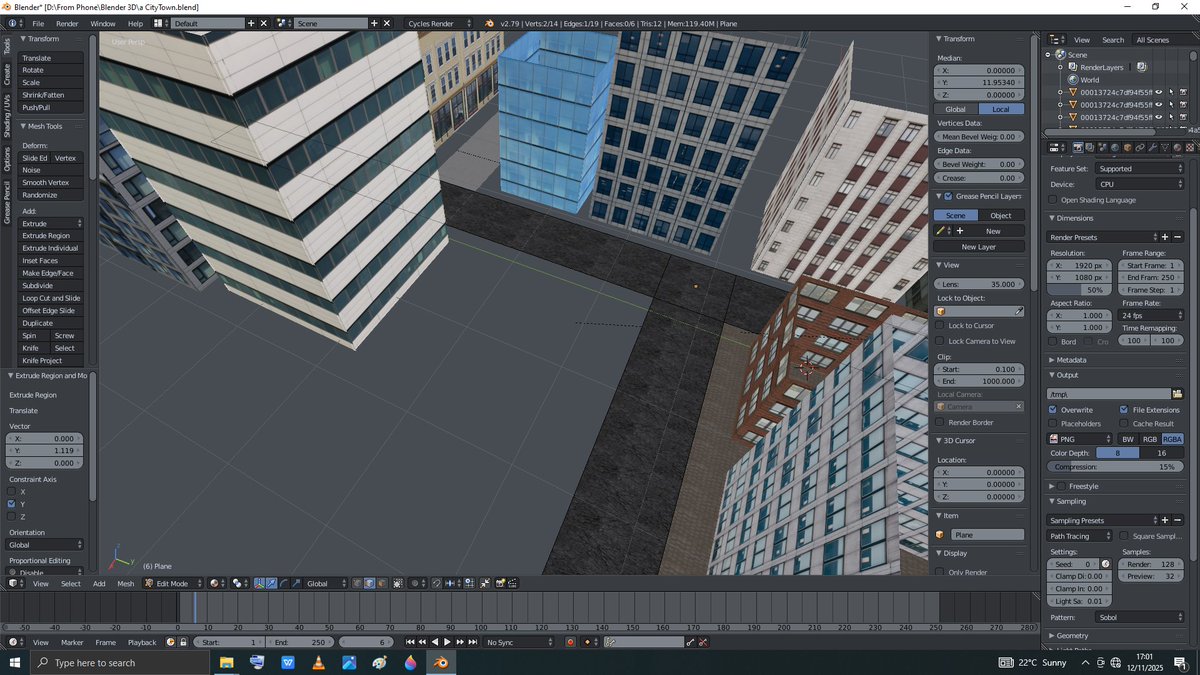Open Texture properties tab checker icon

pos(1190,148)
